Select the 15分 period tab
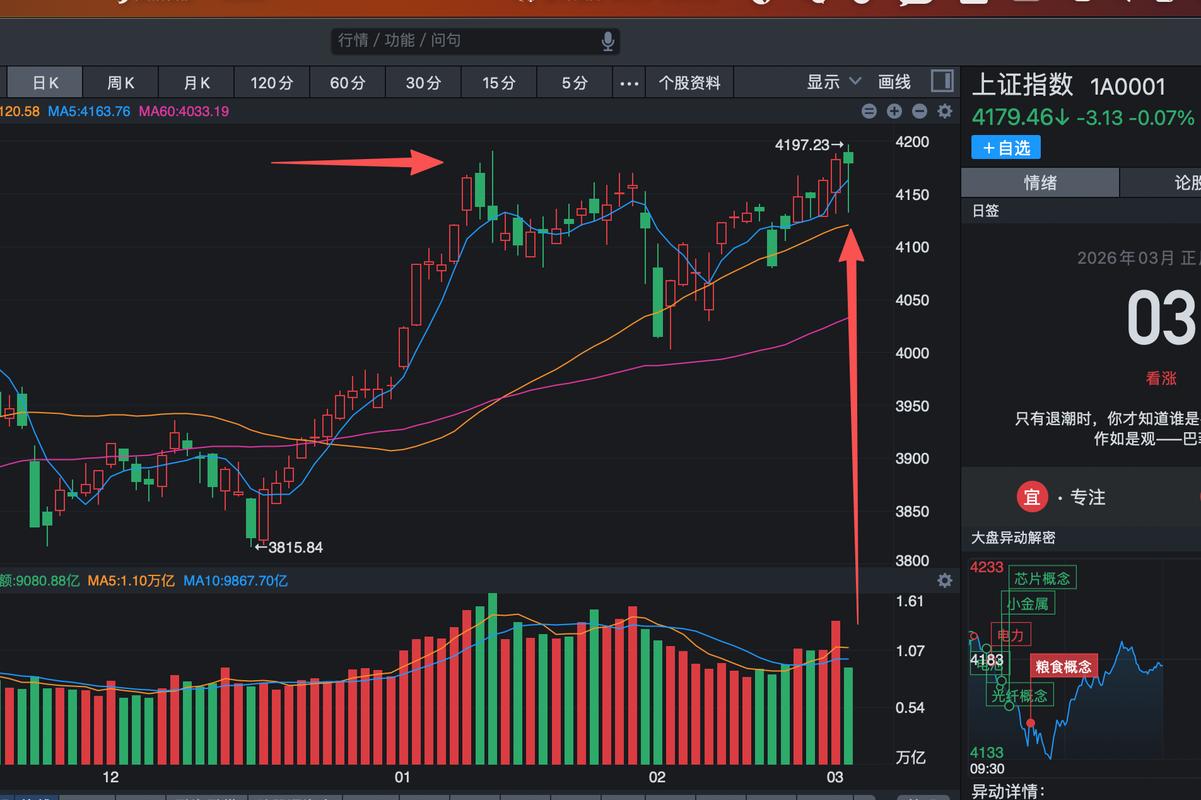1201x800 pixels. pos(499,83)
